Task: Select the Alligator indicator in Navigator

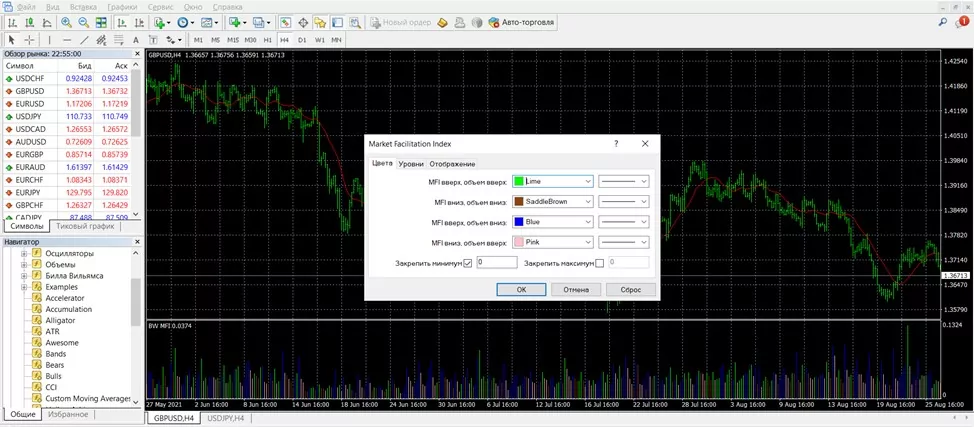Action: (60, 321)
